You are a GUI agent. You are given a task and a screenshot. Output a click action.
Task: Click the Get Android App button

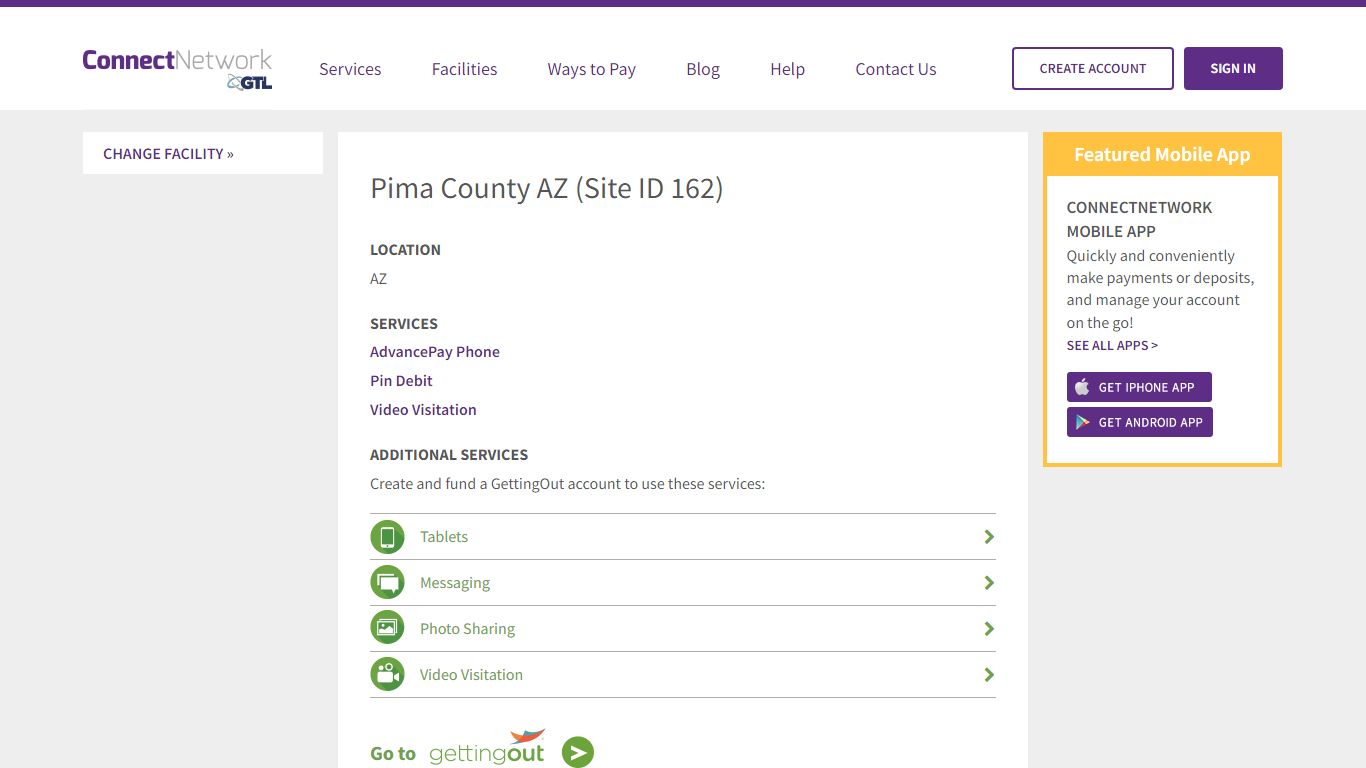1140,422
